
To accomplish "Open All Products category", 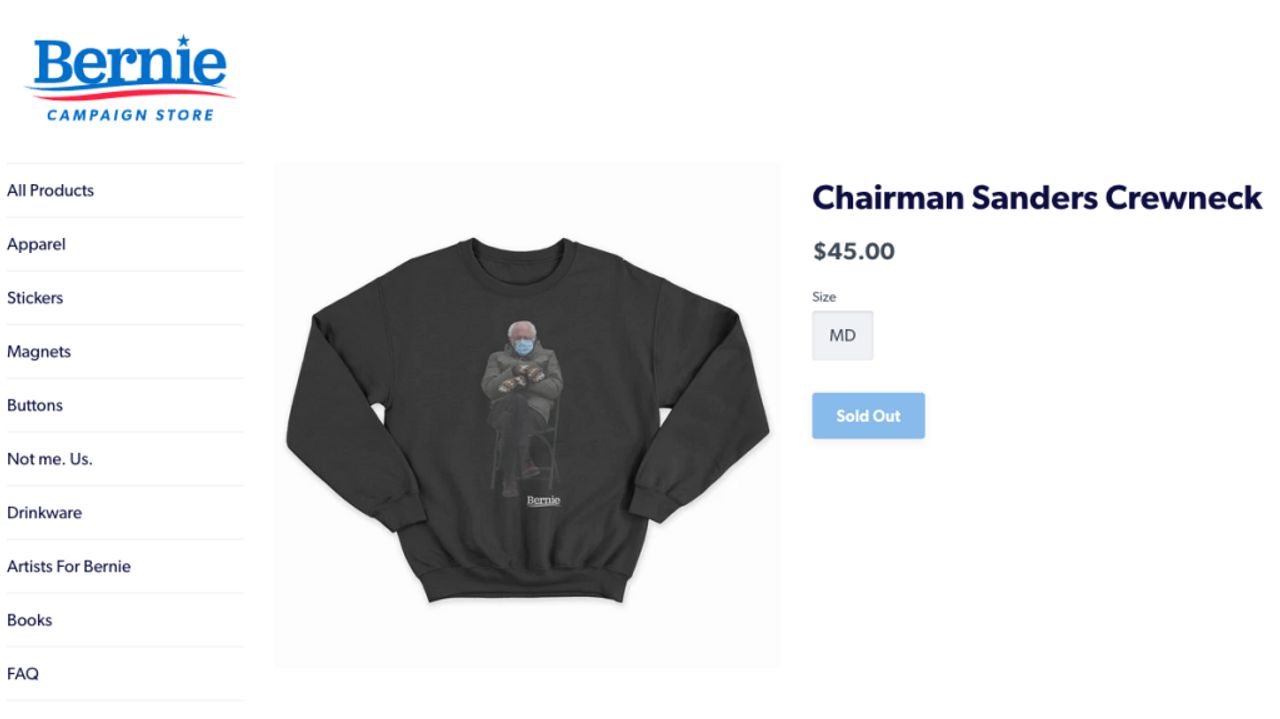I will [50, 190].
